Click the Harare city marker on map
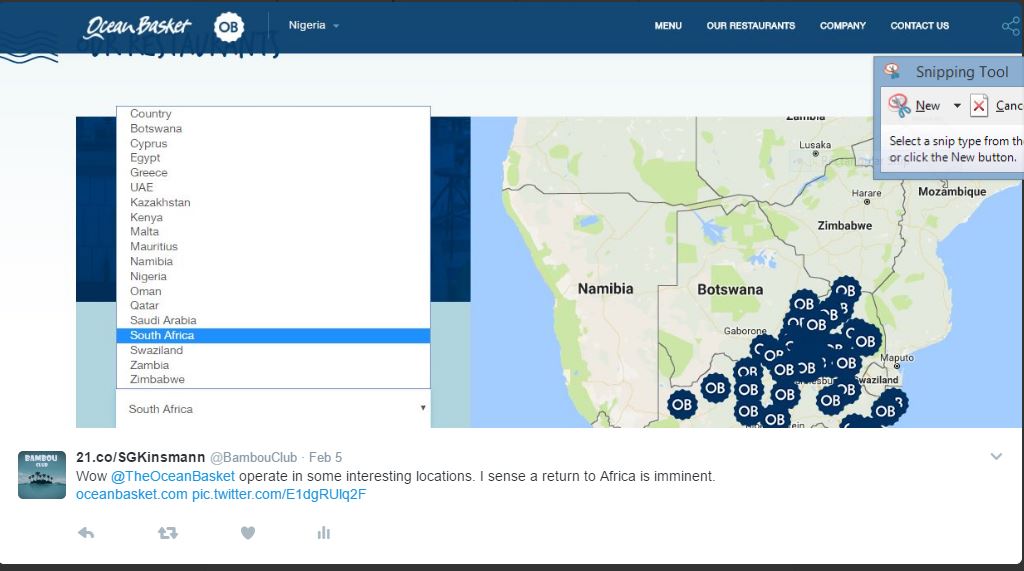 pos(867,203)
